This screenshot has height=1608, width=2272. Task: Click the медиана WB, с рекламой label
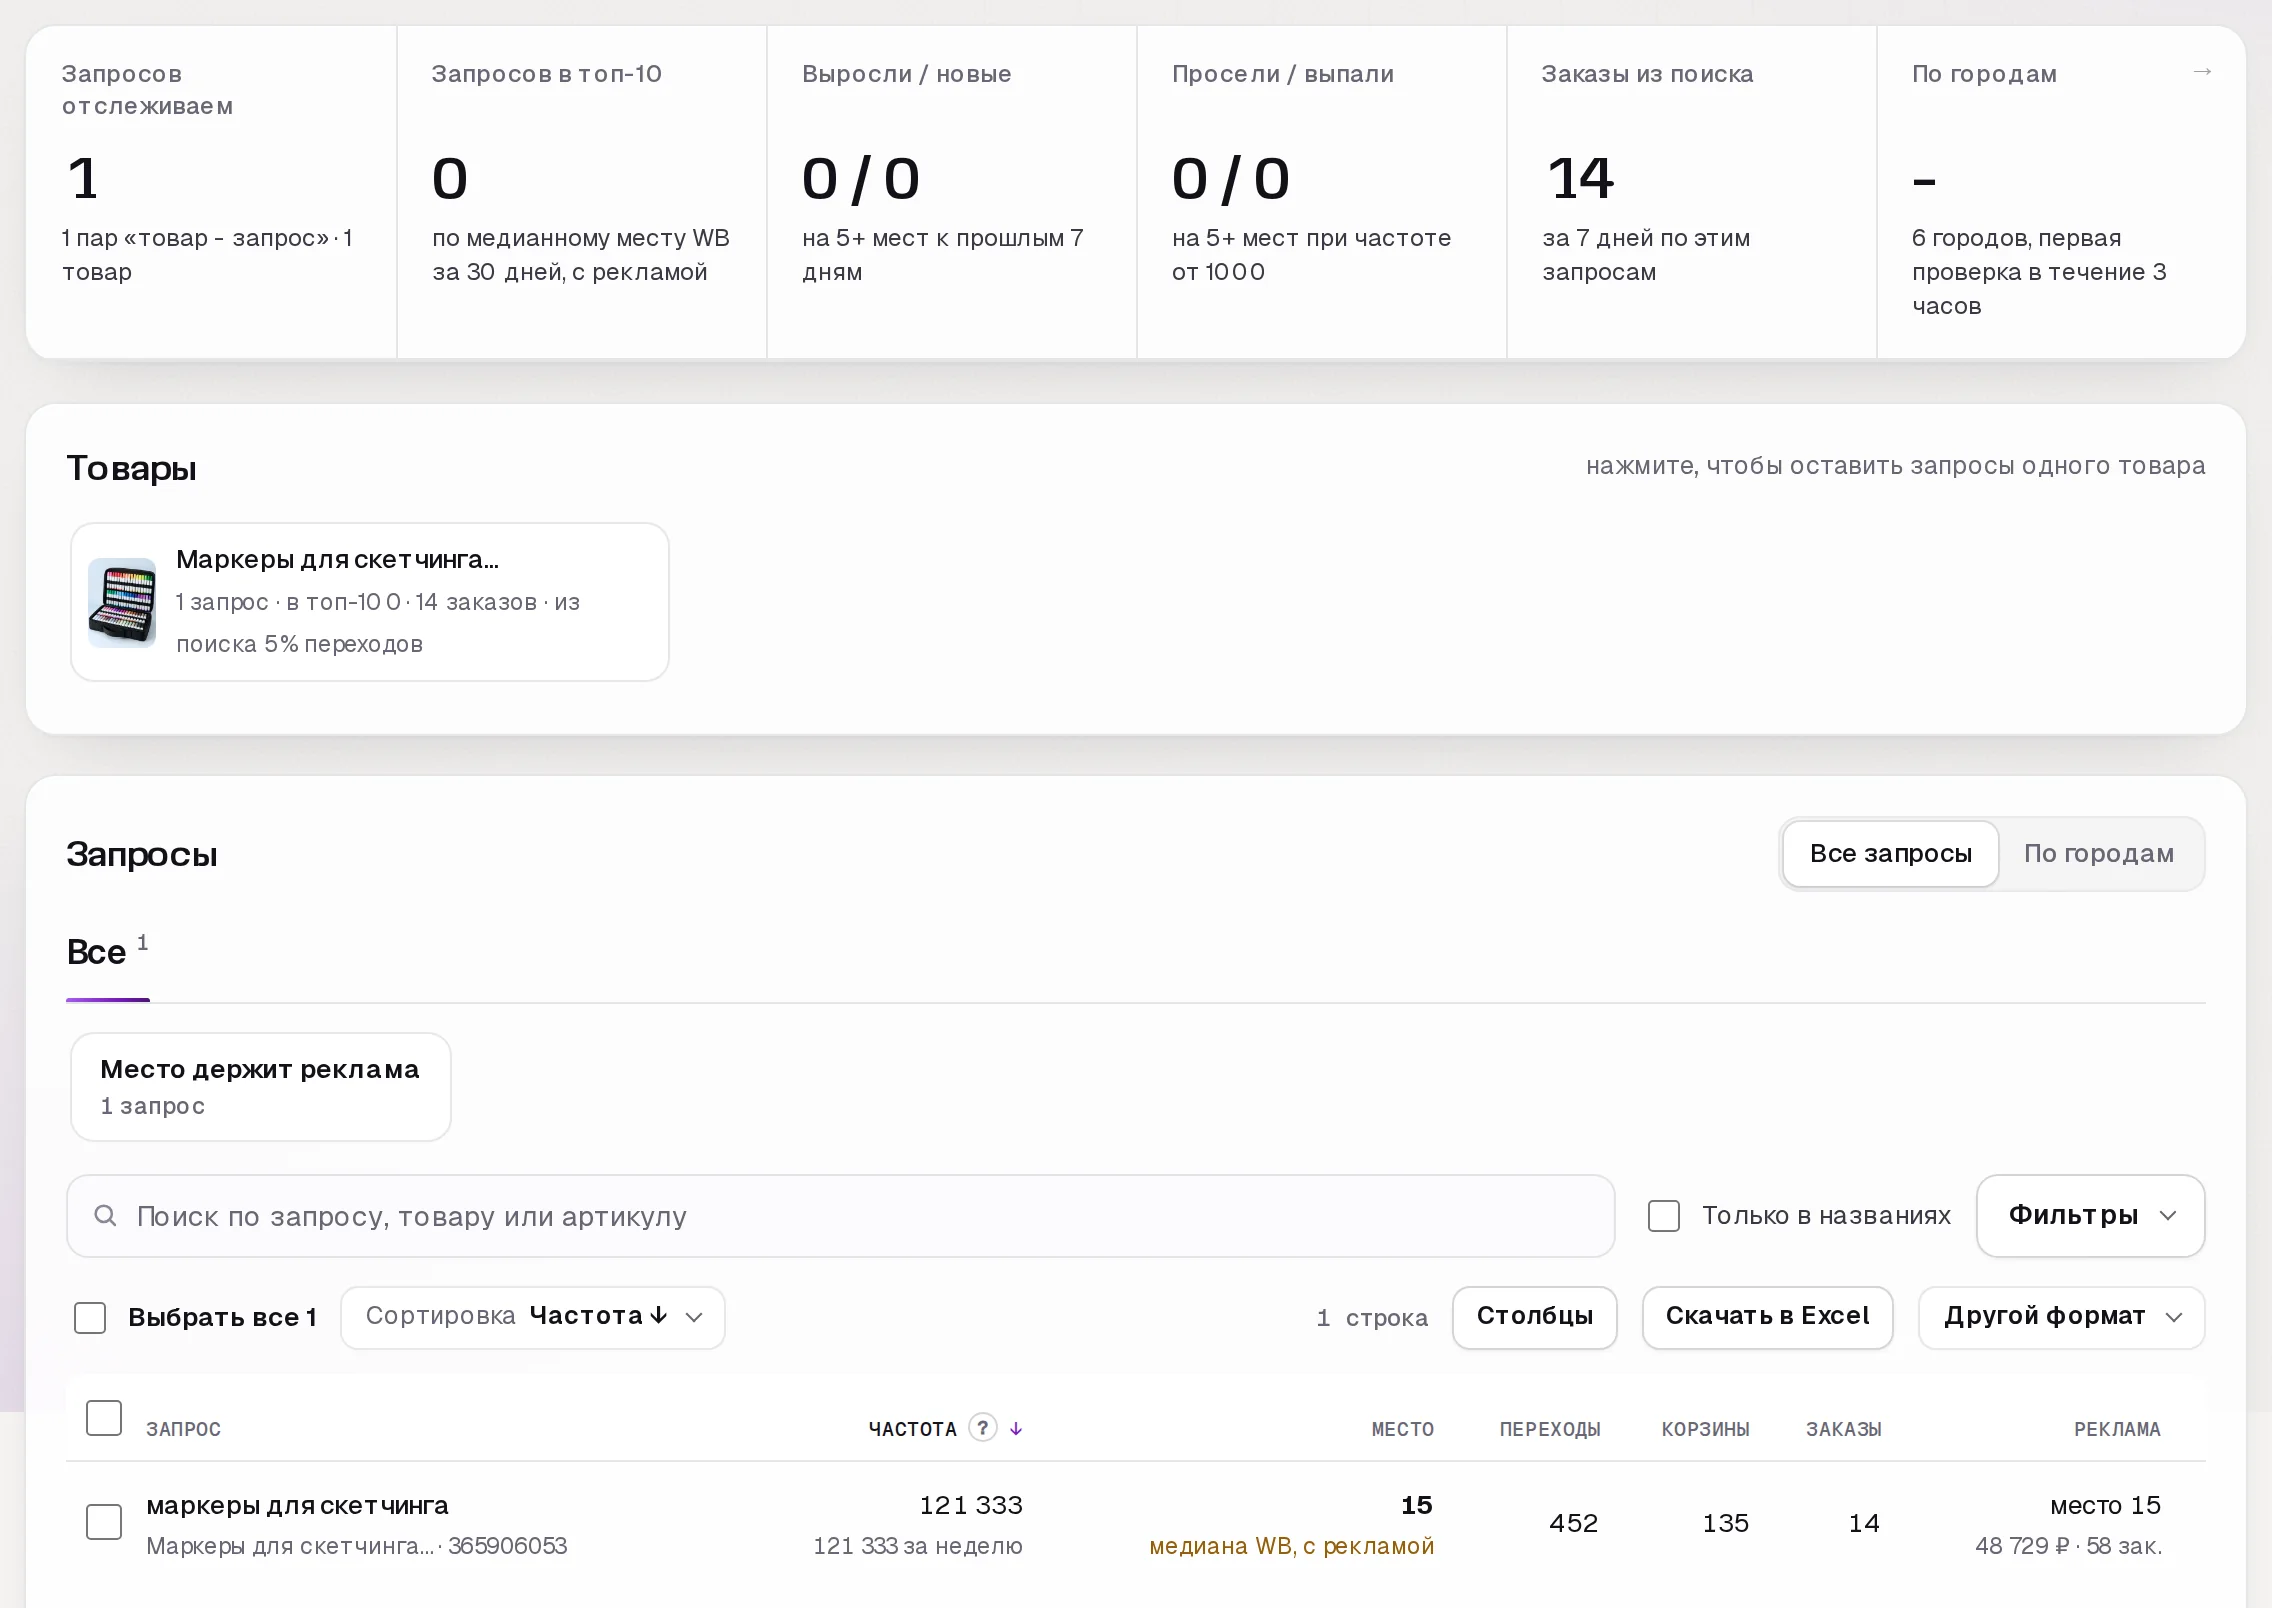point(1291,1547)
